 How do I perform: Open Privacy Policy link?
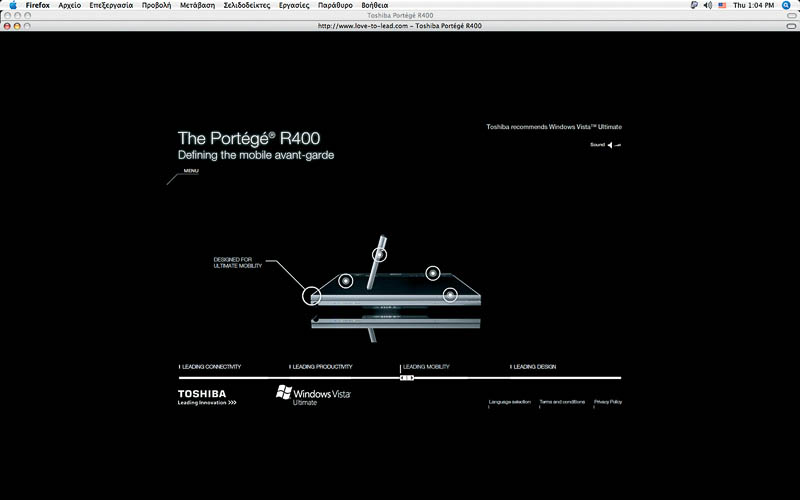pos(608,402)
